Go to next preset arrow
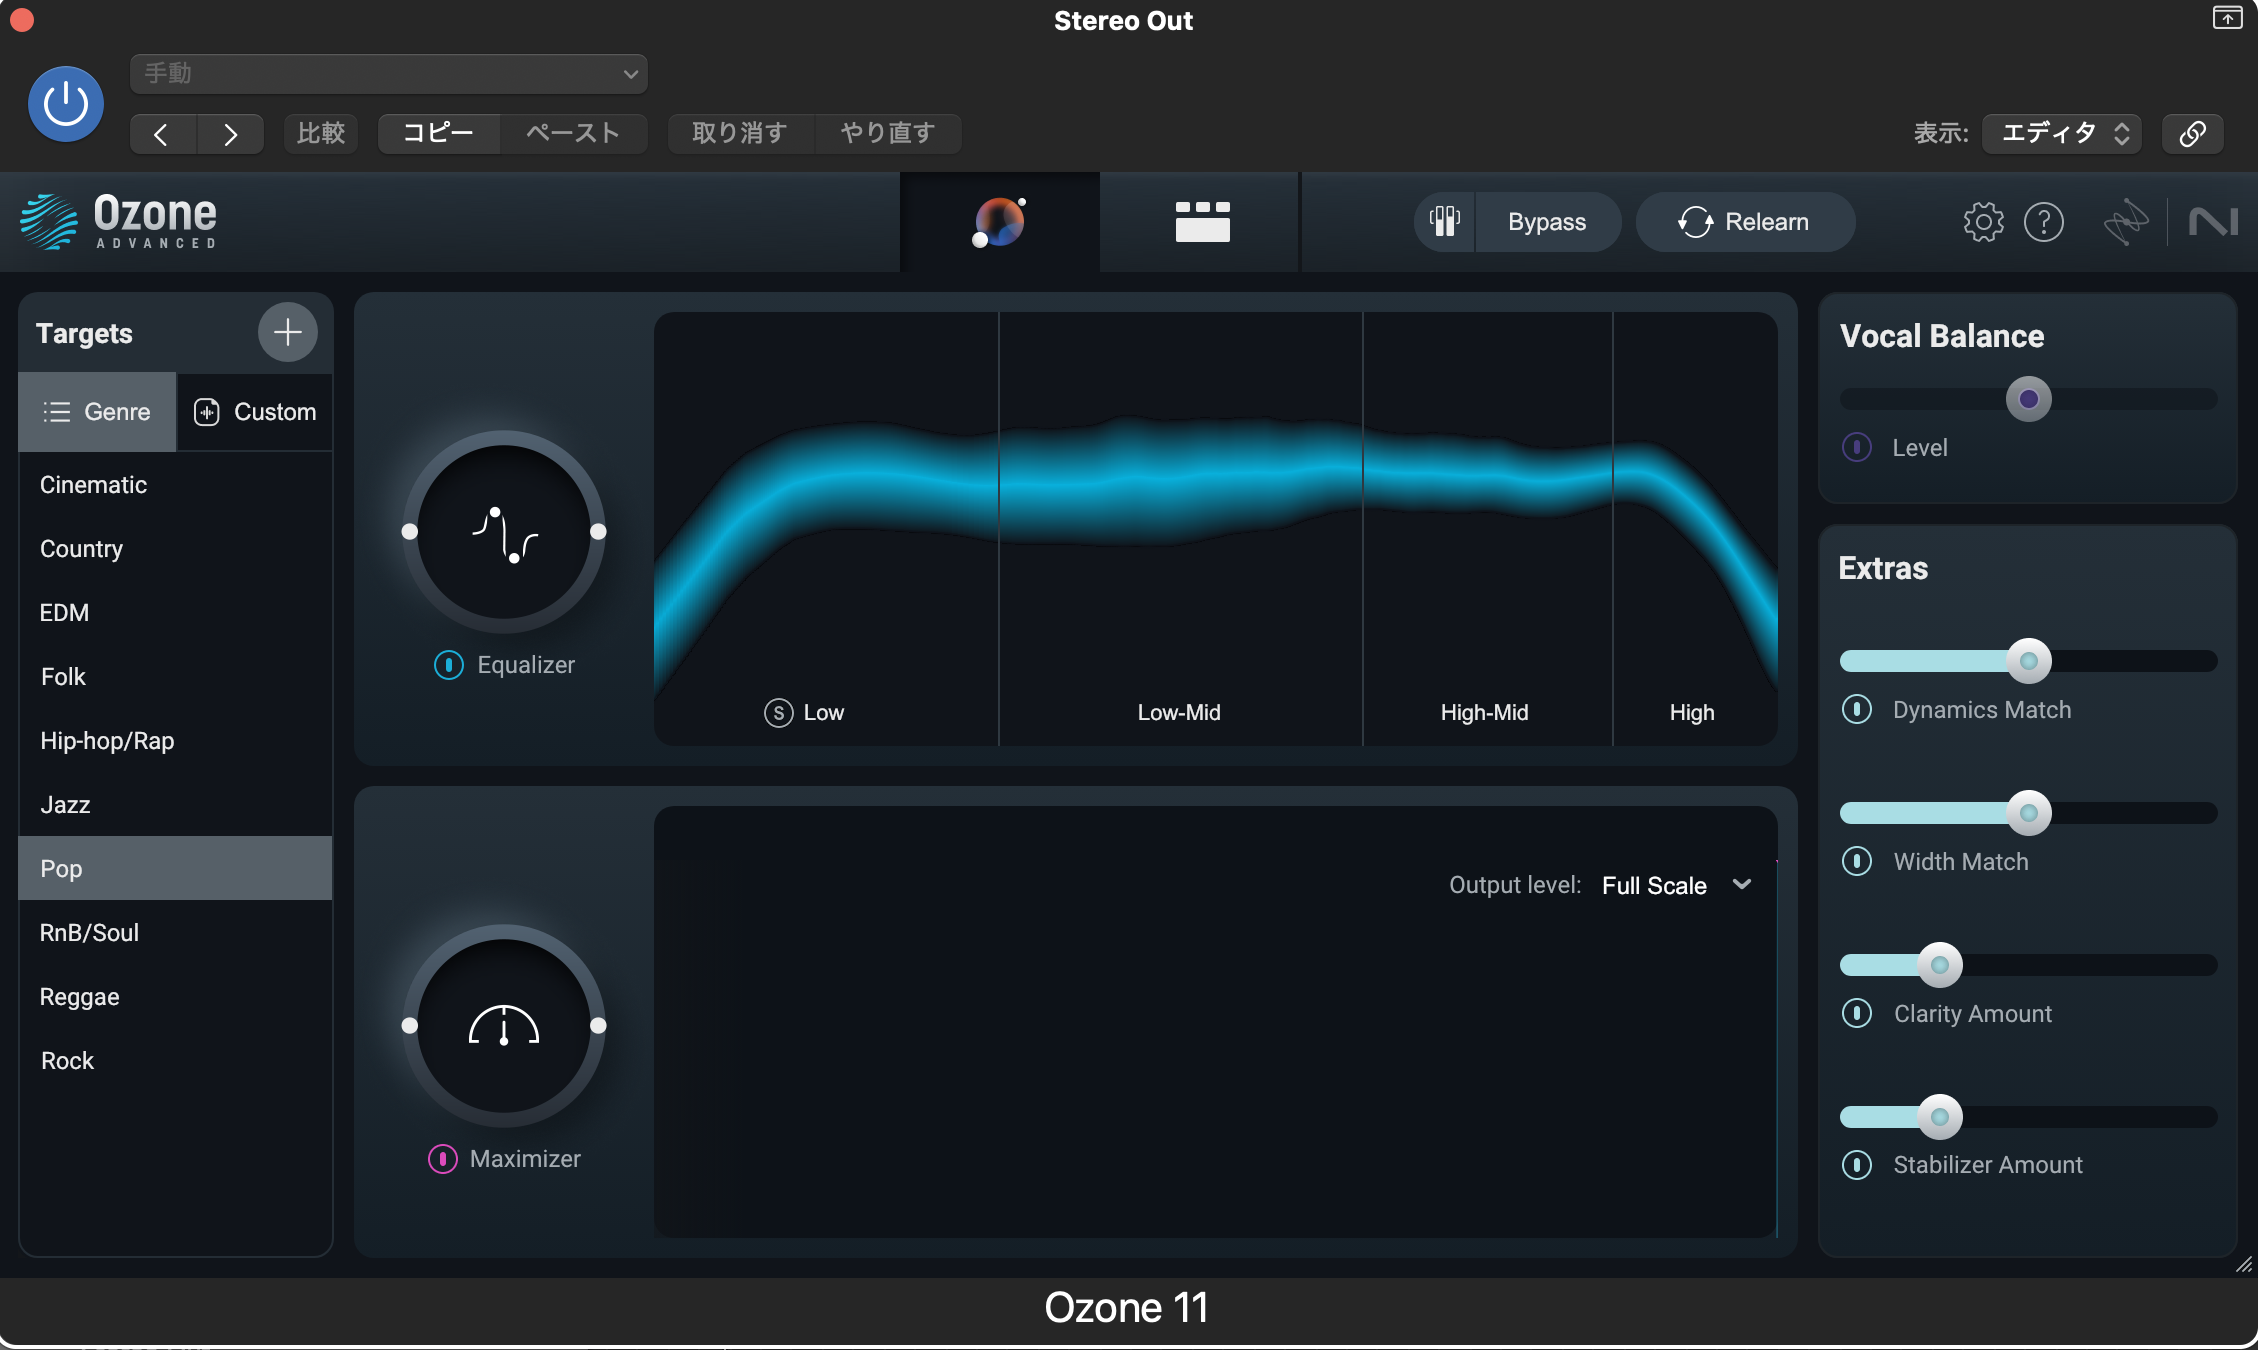This screenshot has width=2258, height=1350. pyautogui.click(x=231, y=134)
